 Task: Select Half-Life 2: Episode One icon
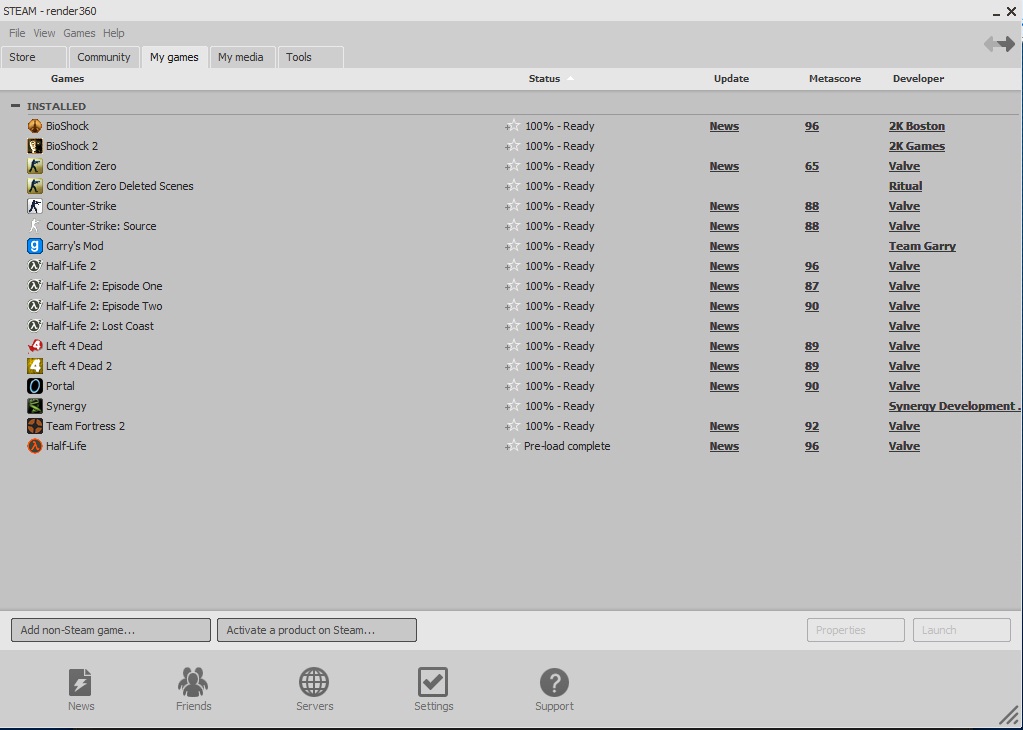(x=35, y=286)
